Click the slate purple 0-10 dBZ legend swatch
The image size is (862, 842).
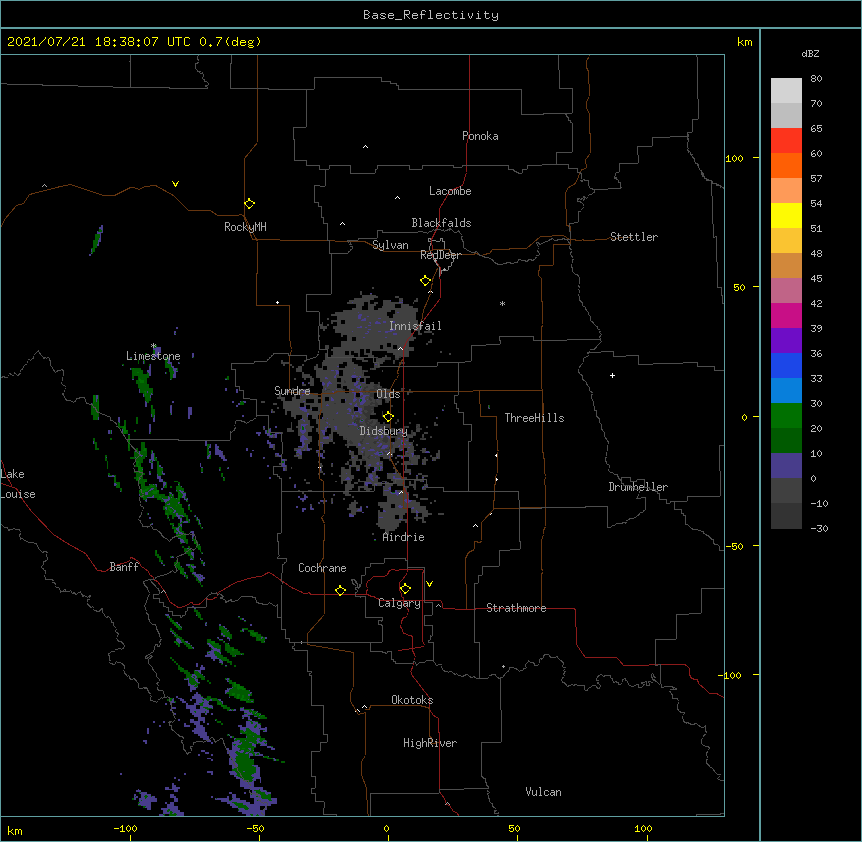point(786,466)
